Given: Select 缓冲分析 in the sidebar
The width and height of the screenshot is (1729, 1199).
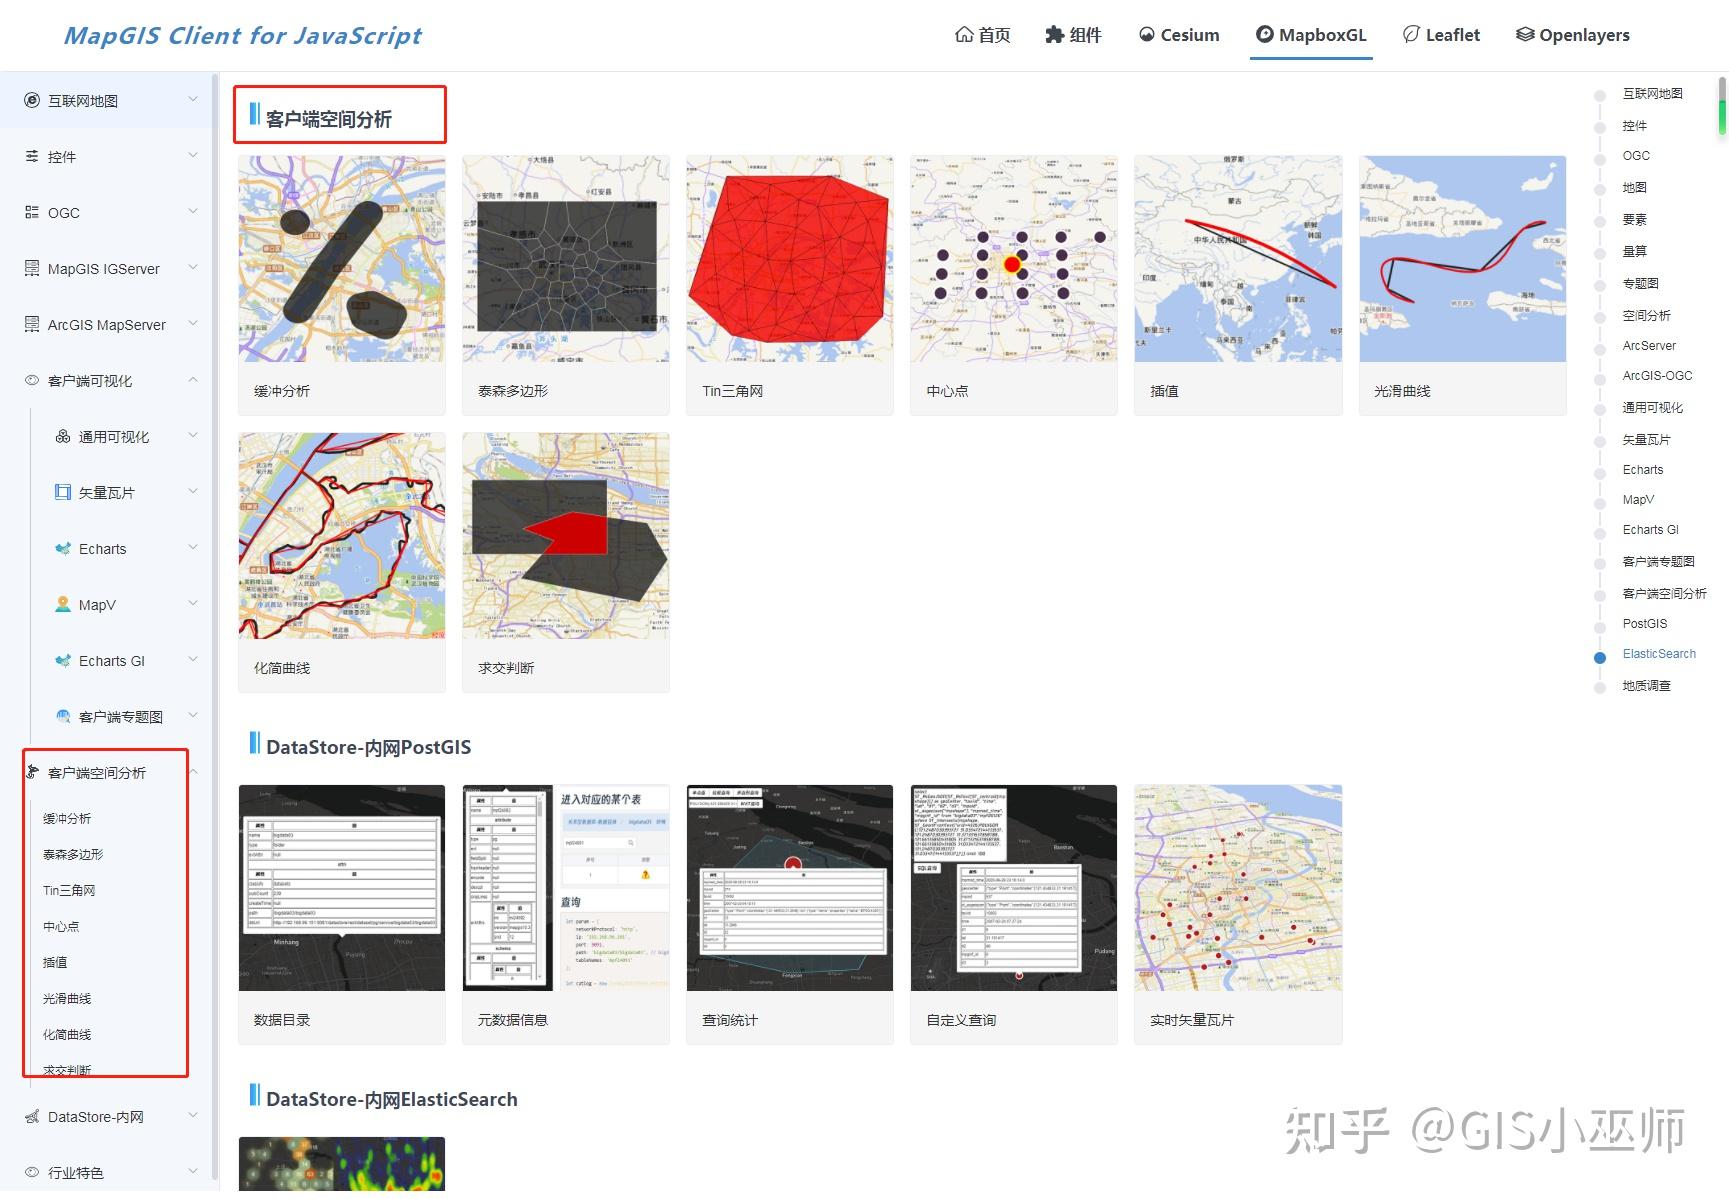Looking at the screenshot, I should point(65,817).
